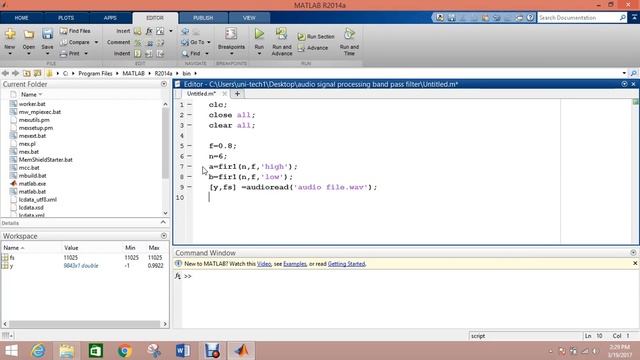Click the Search Documentation field
Screen dimensions: 640x360
point(578,18)
